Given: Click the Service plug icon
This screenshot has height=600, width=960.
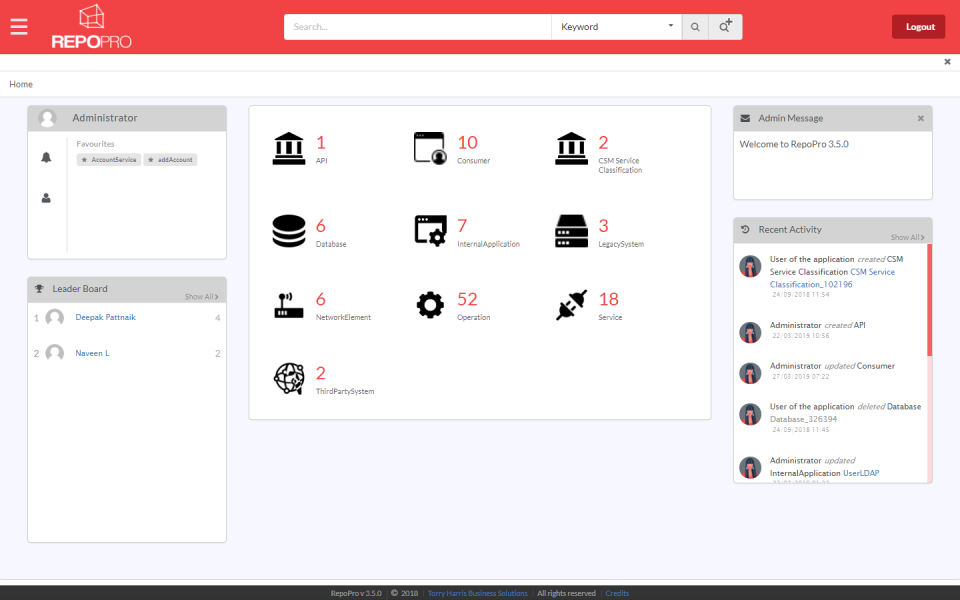Looking at the screenshot, I should tap(571, 305).
